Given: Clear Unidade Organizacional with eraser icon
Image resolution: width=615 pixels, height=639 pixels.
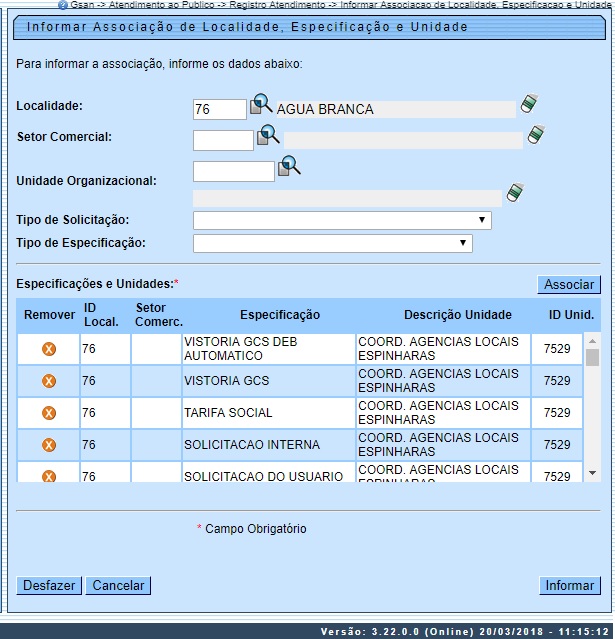Looking at the screenshot, I should (x=515, y=191).
